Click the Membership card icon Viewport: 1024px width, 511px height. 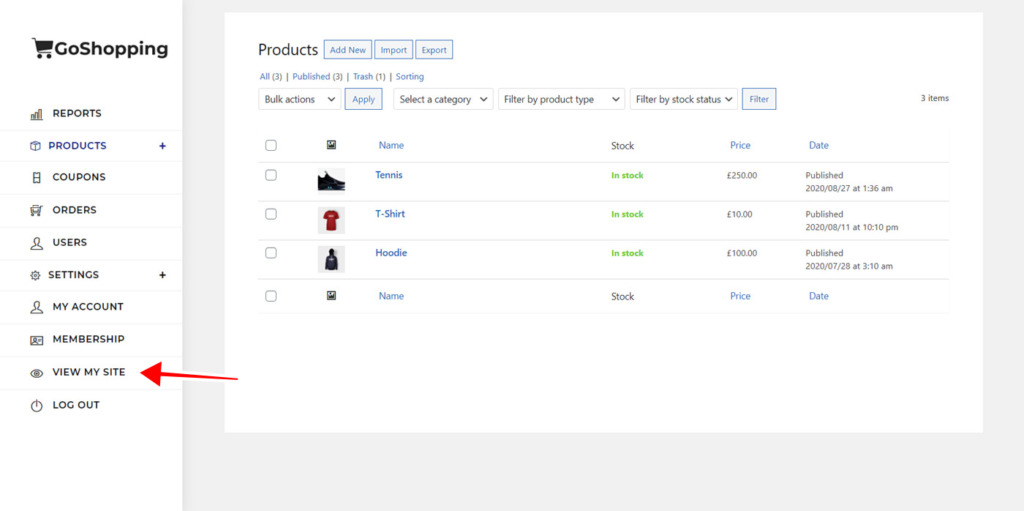click(x=37, y=340)
